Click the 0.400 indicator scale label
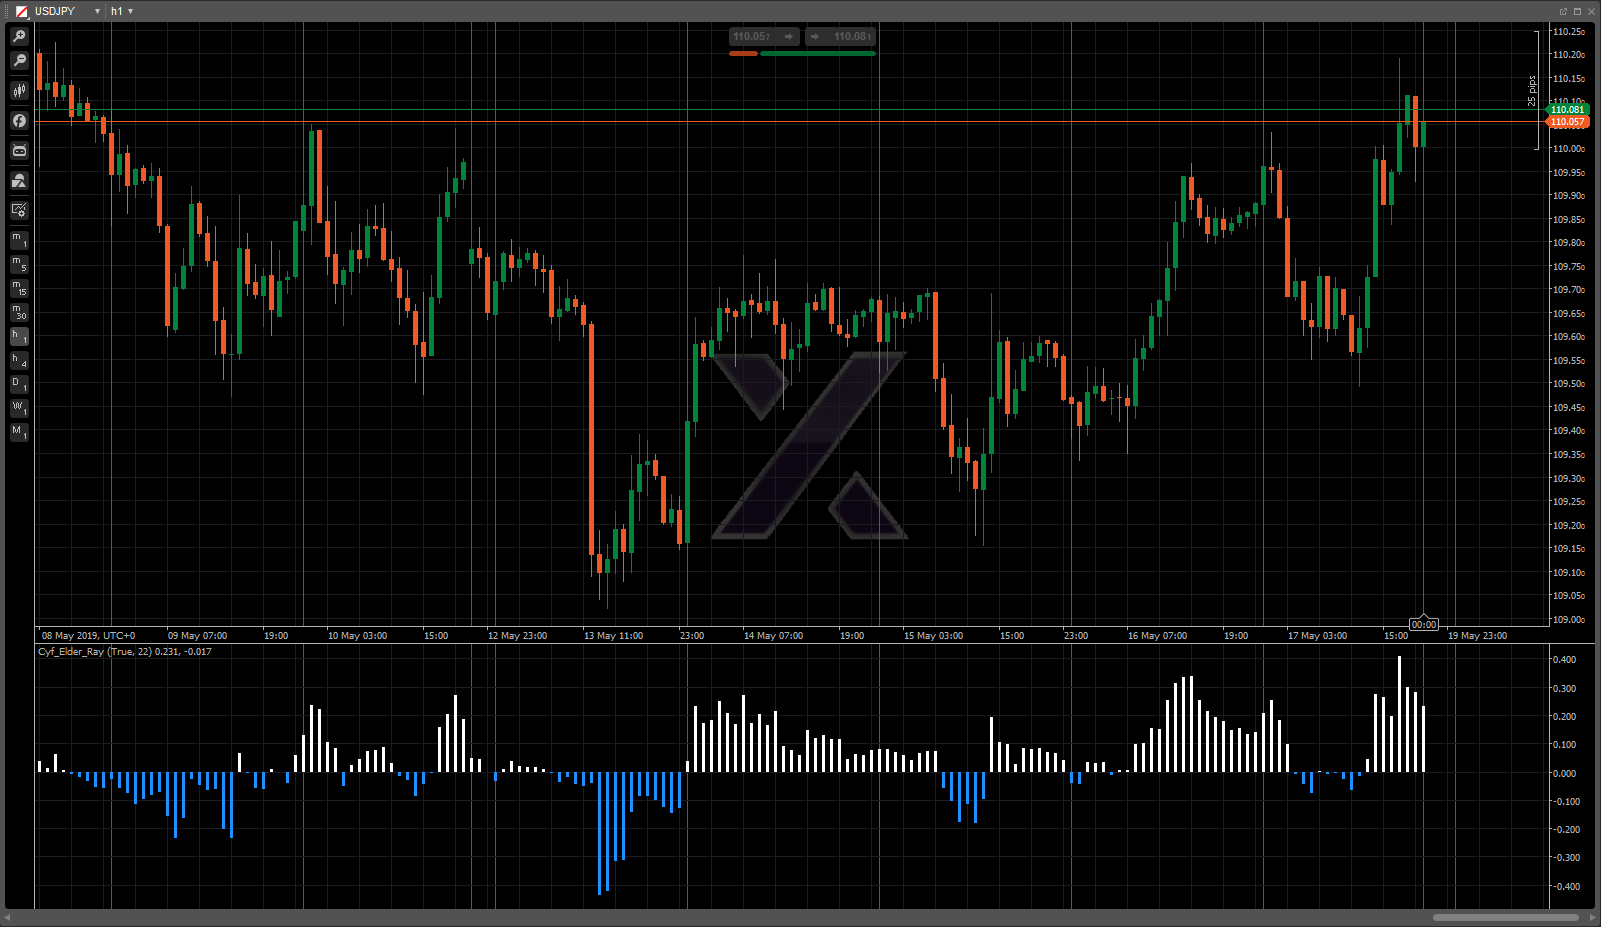The width and height of the screenshot is (1601, 927). (1564, 660)
